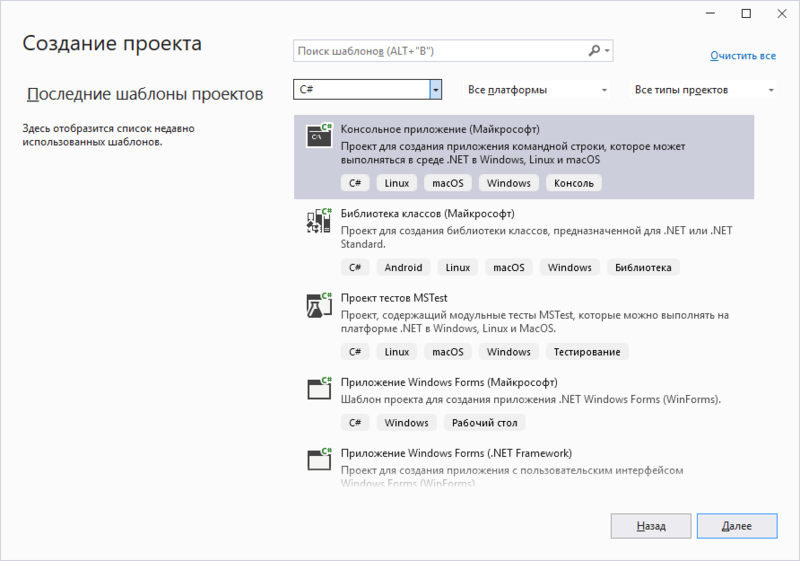Click the MSTest project description text
The width and height of the screenshot is (800, 561).
click(x=535, y=322)
